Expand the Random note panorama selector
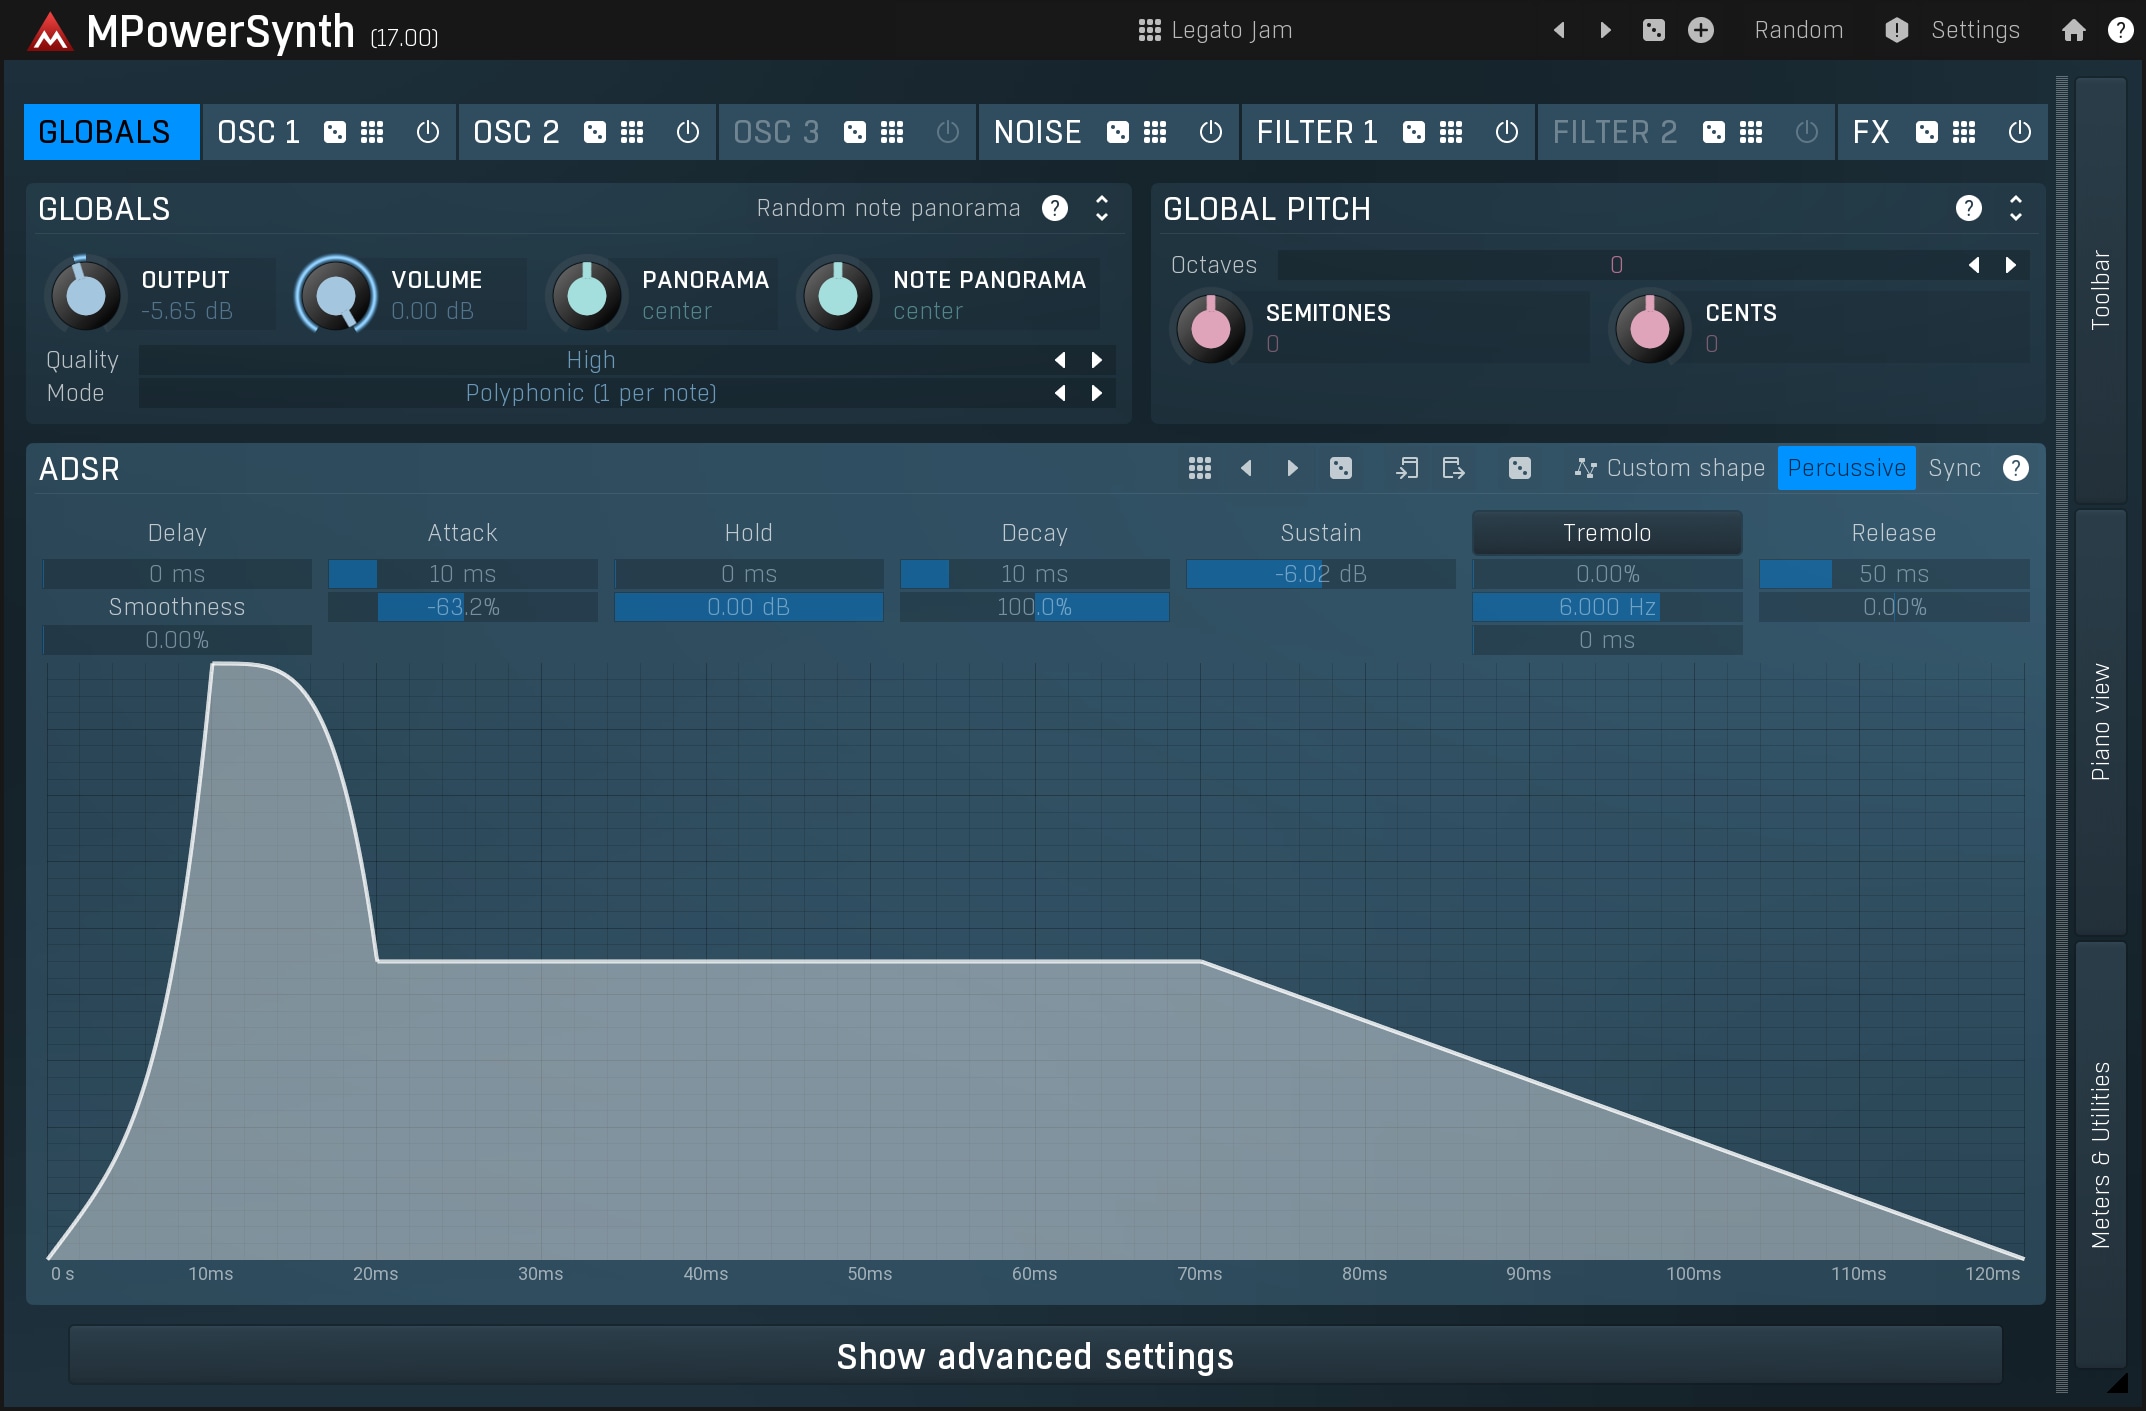Viewport: 2146px width, 1411px height. (x=1101, y=208)
